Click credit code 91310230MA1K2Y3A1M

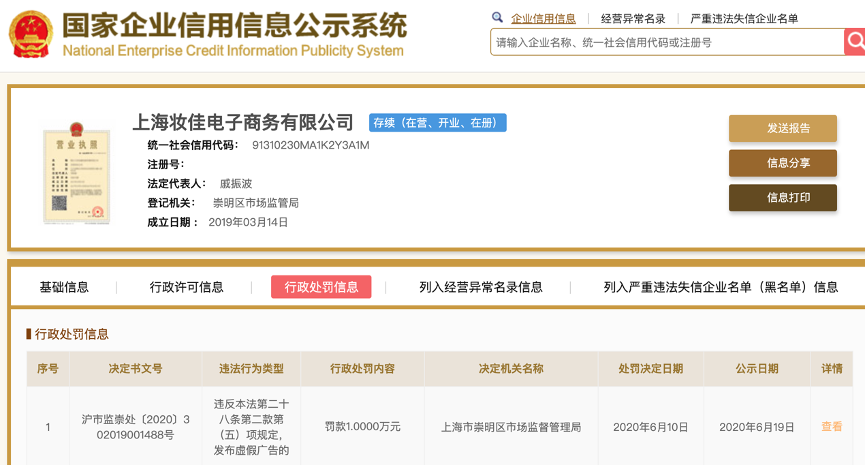pos(311,145)
